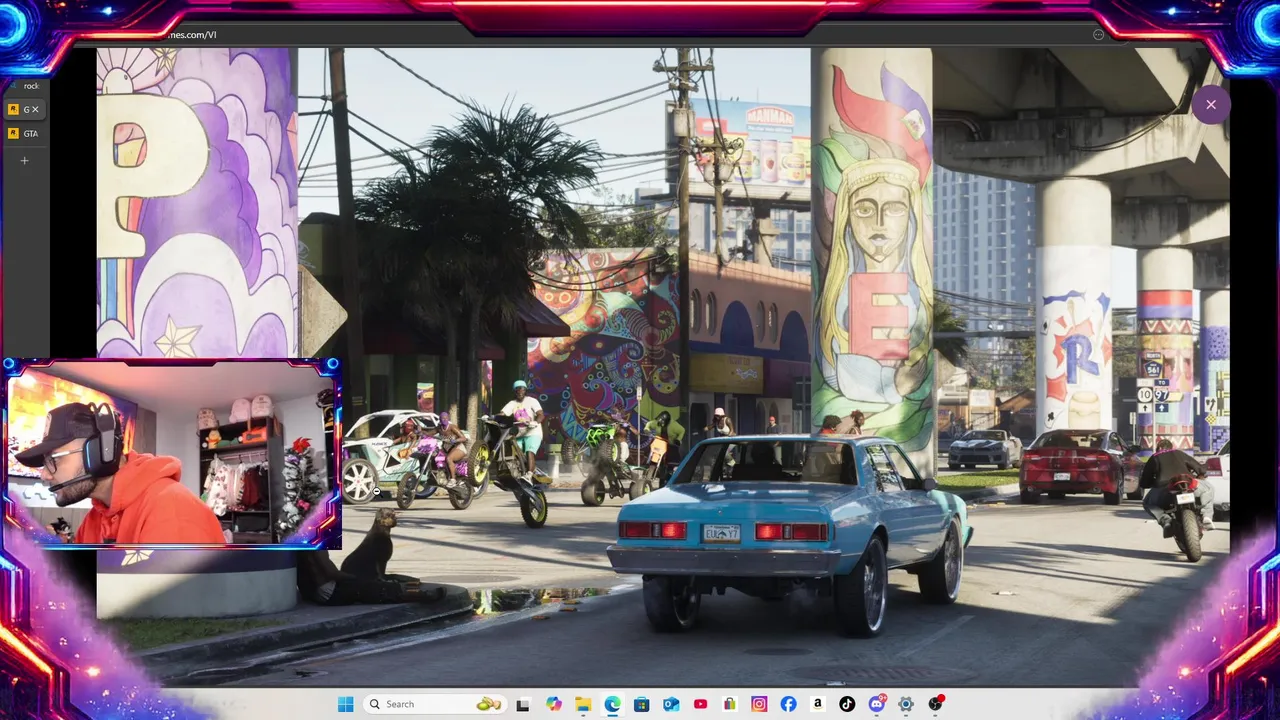1280x720 pixels.
Task: Open Outlook from the taskbar
Action: coord(671,704)
